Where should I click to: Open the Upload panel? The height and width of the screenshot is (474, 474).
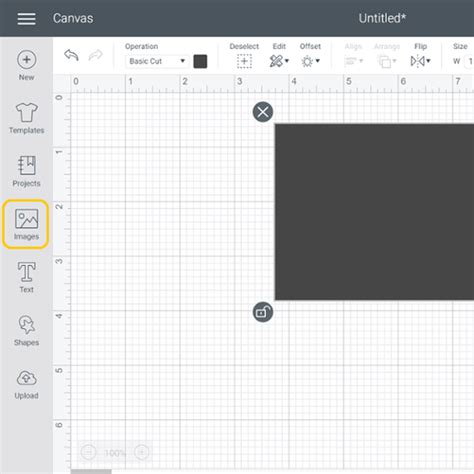(27, 384)
